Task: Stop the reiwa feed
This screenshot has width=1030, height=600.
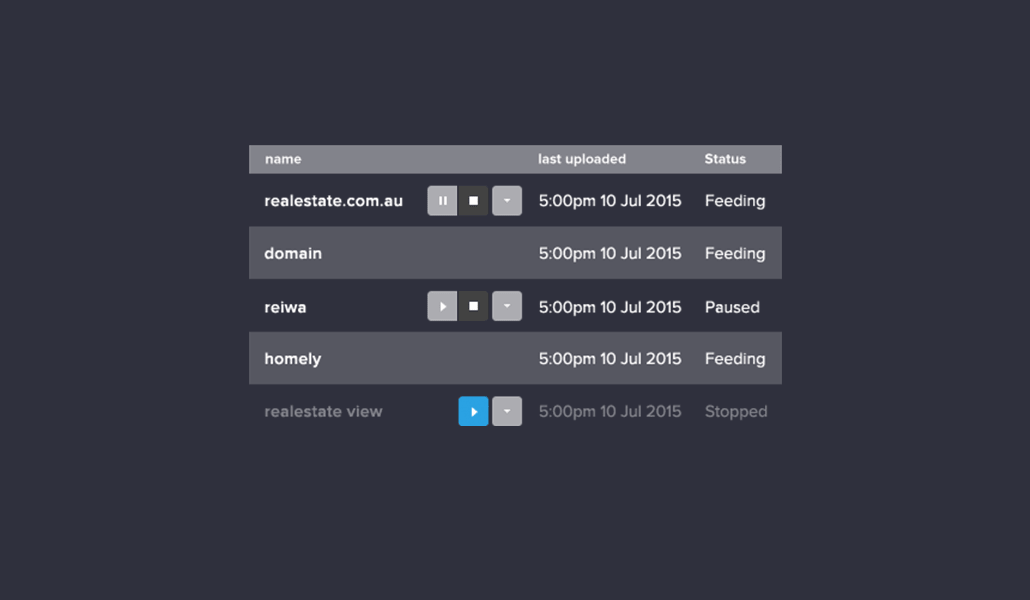Action: click(473, 306)
